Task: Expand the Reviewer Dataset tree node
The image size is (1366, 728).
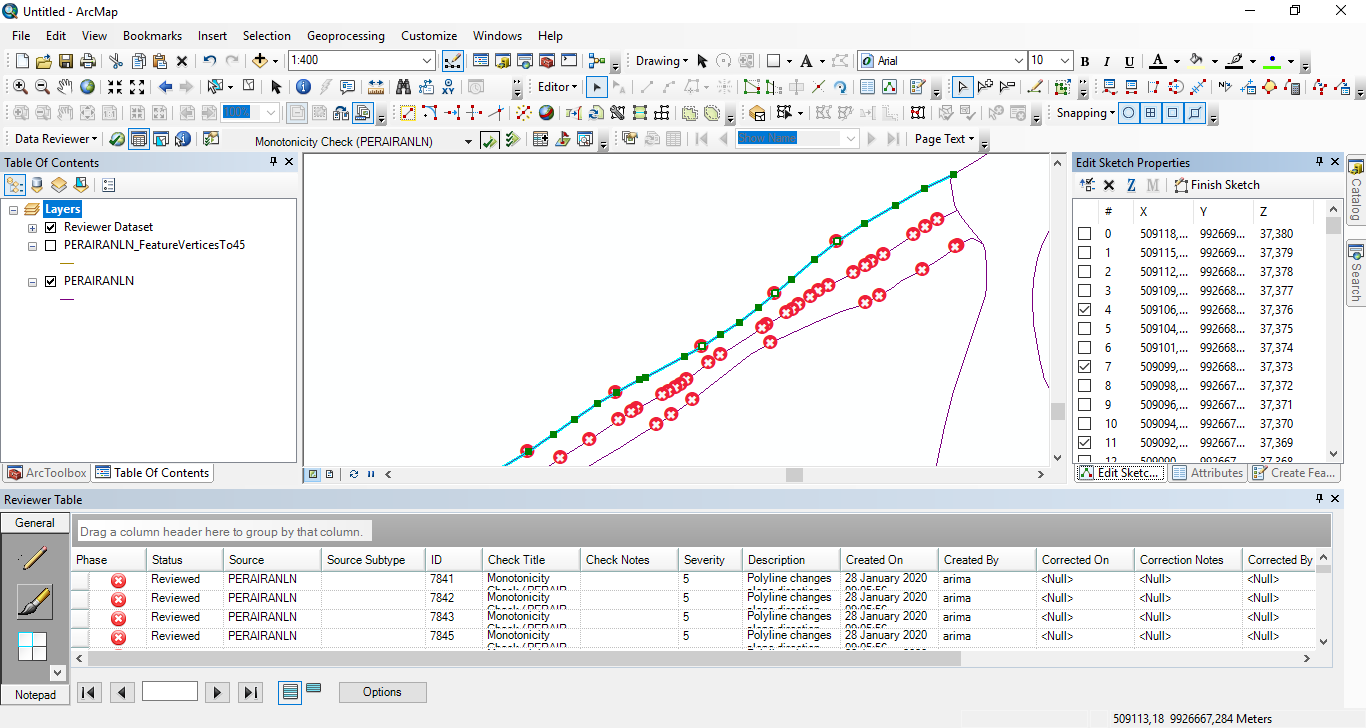Action: [33, 228]
